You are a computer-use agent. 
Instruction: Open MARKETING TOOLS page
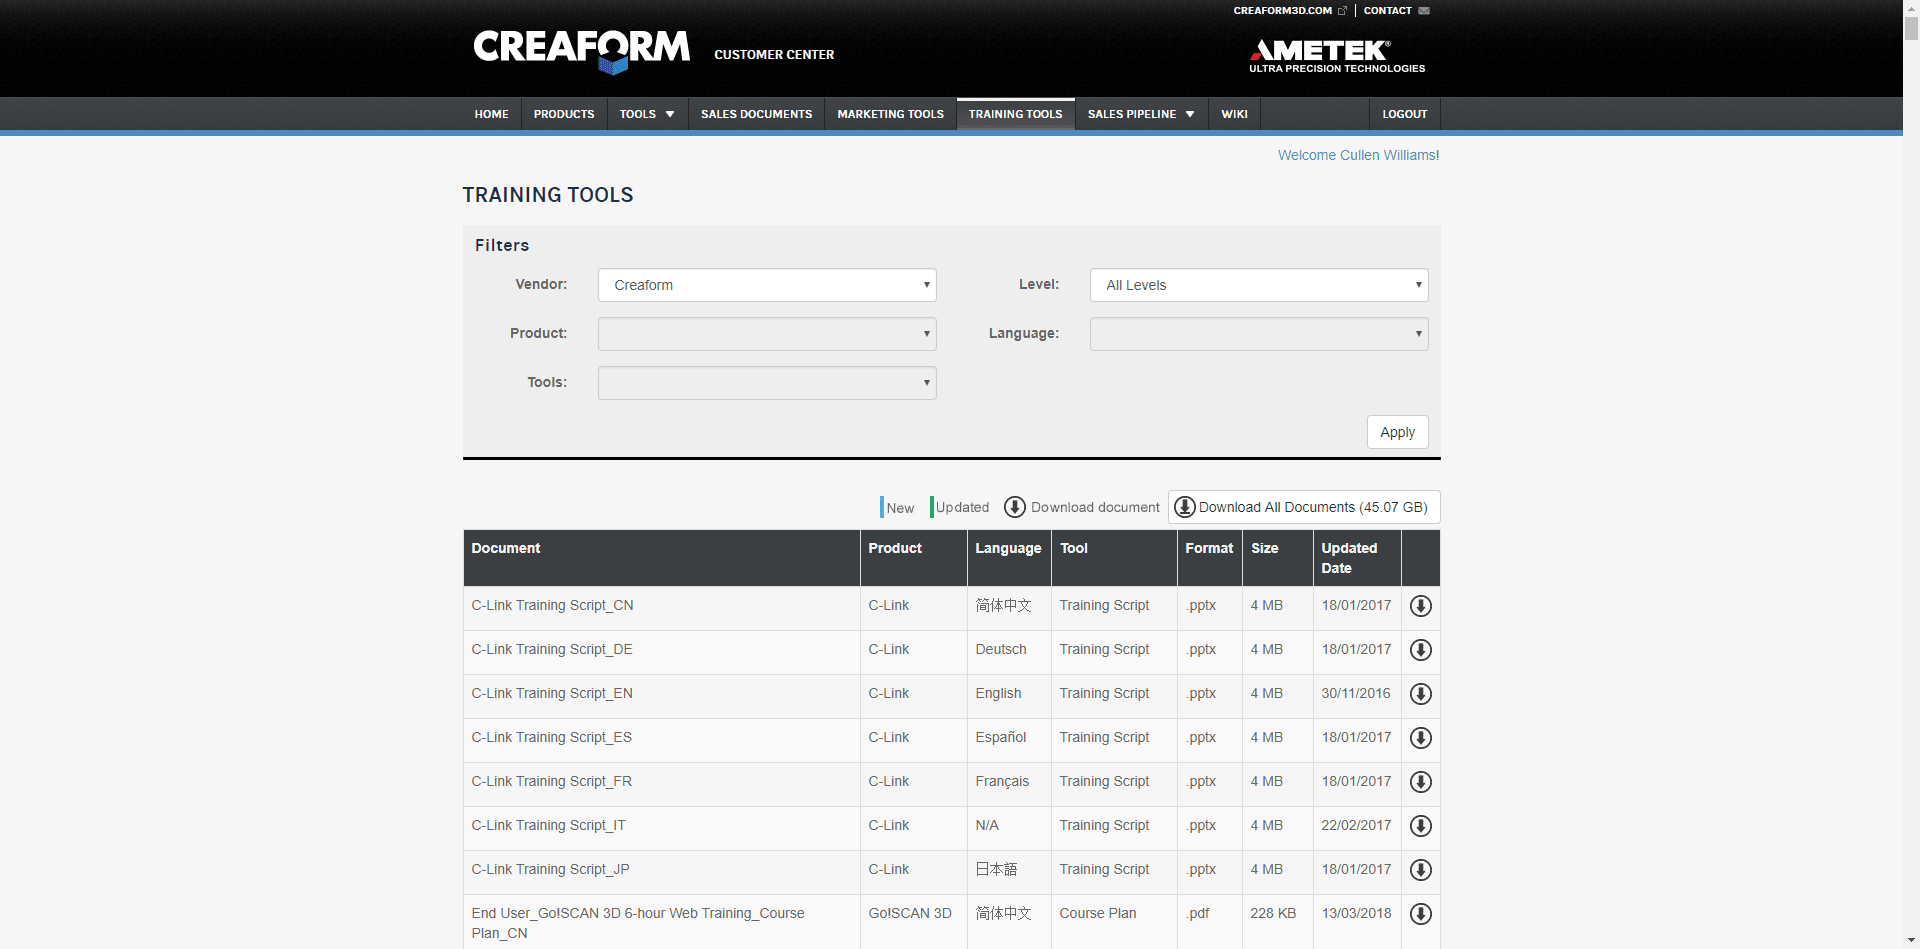[890, 114]
